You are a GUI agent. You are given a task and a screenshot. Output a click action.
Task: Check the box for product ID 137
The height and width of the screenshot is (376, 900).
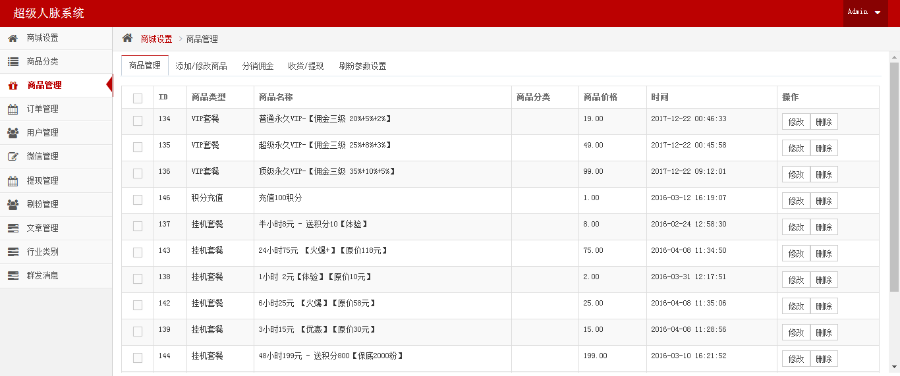click(x=138, y=226)
